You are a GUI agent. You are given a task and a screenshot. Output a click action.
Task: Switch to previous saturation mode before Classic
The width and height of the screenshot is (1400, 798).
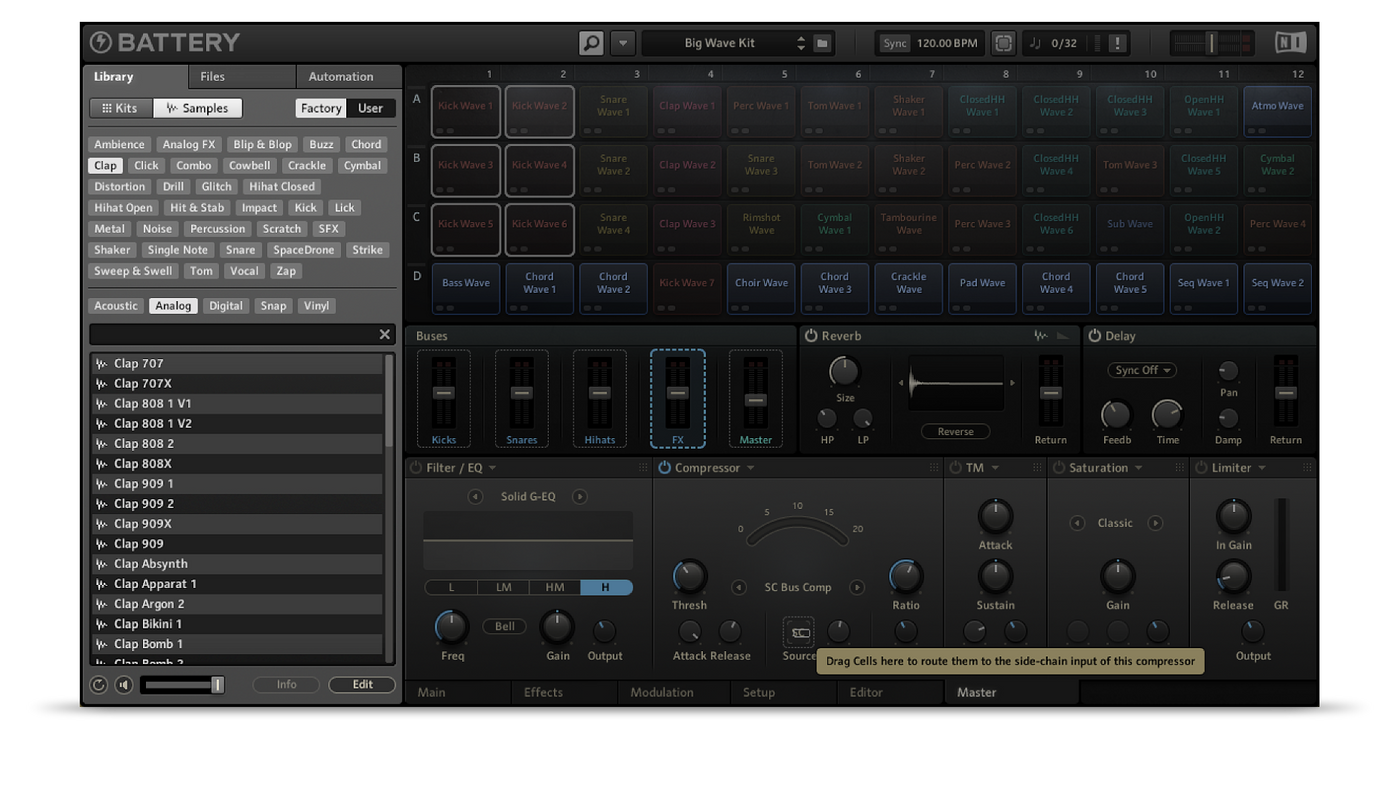pos(1077,523)
